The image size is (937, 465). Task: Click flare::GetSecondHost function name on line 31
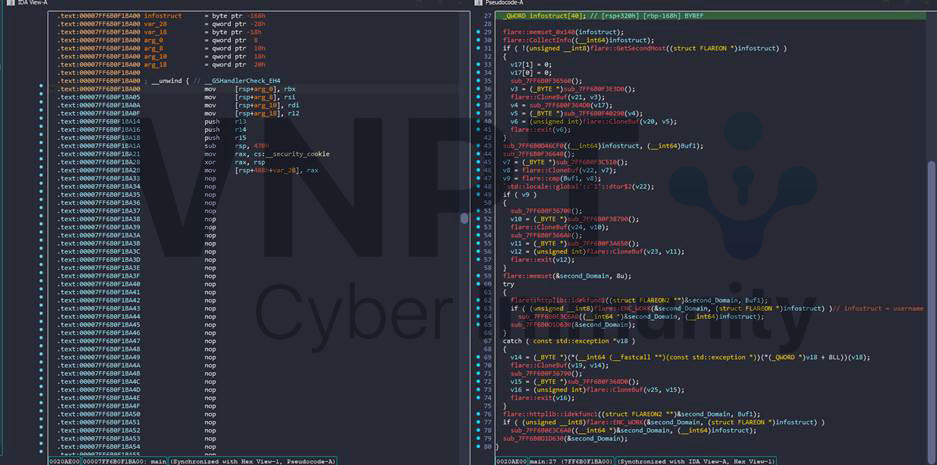tap(629, 48)
